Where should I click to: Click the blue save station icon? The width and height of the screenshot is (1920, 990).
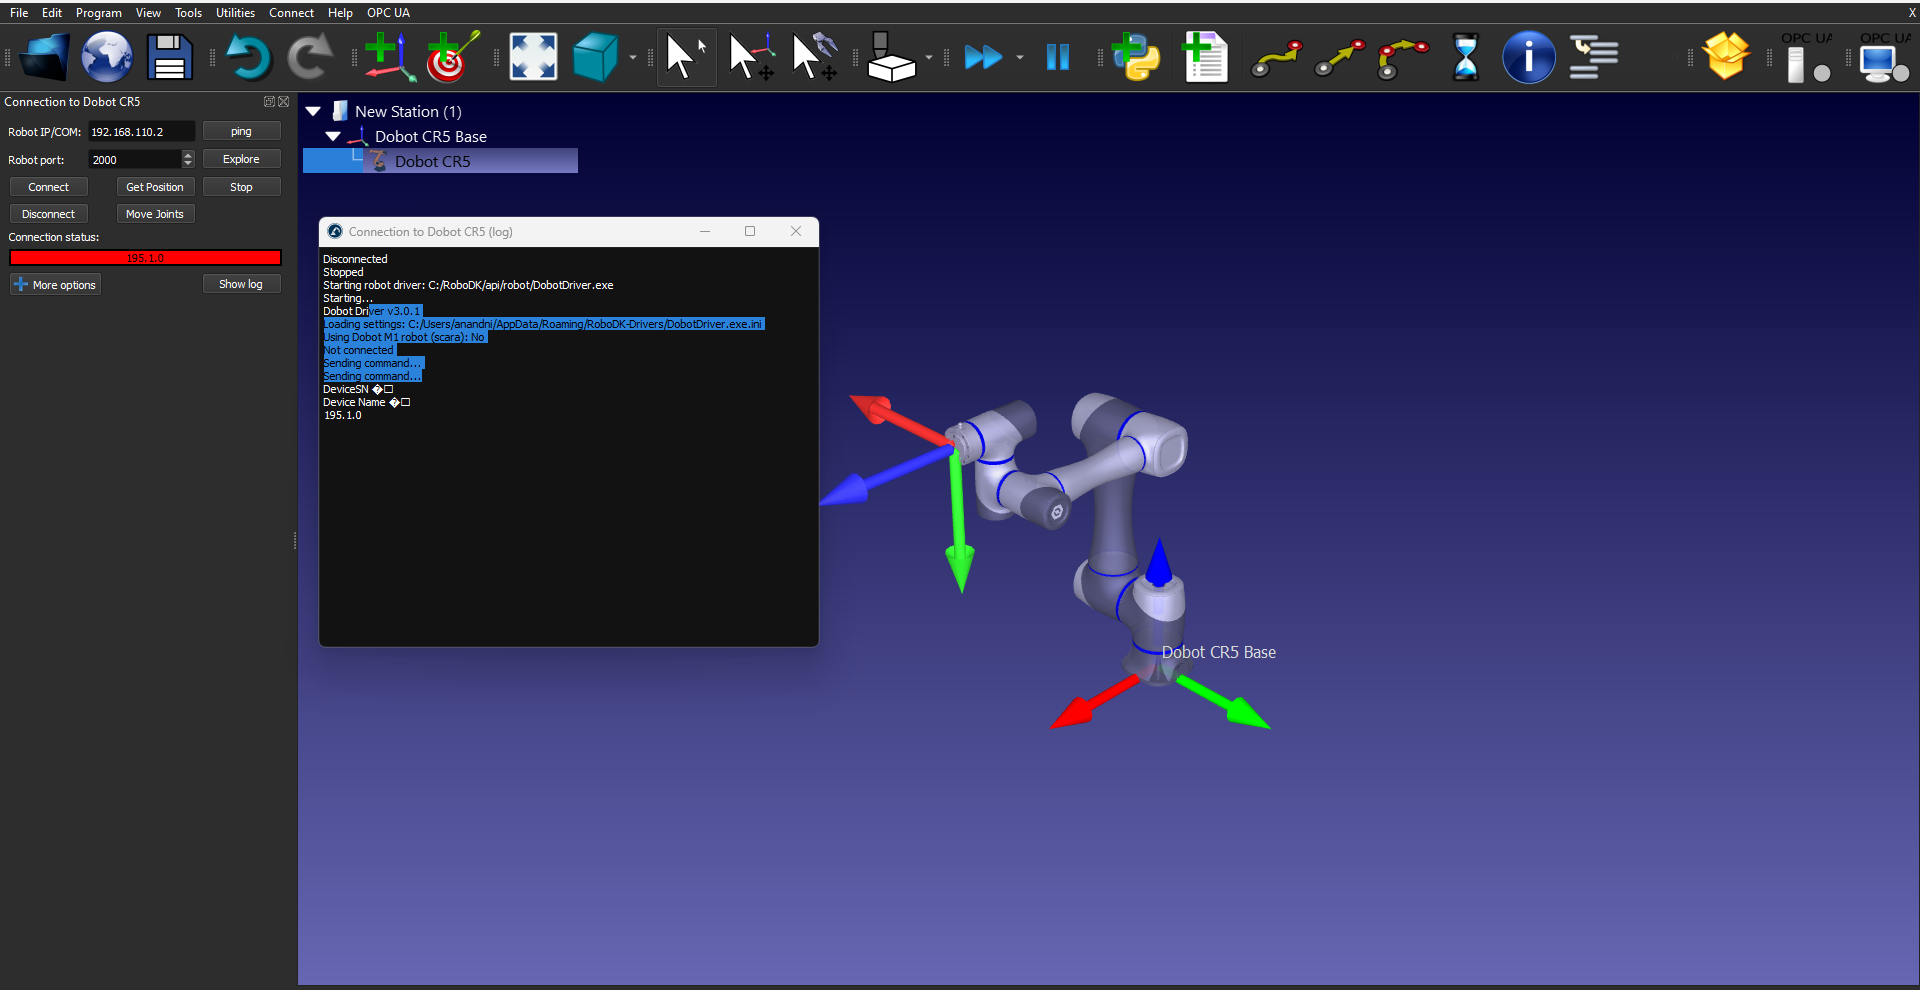coord(170,57)
